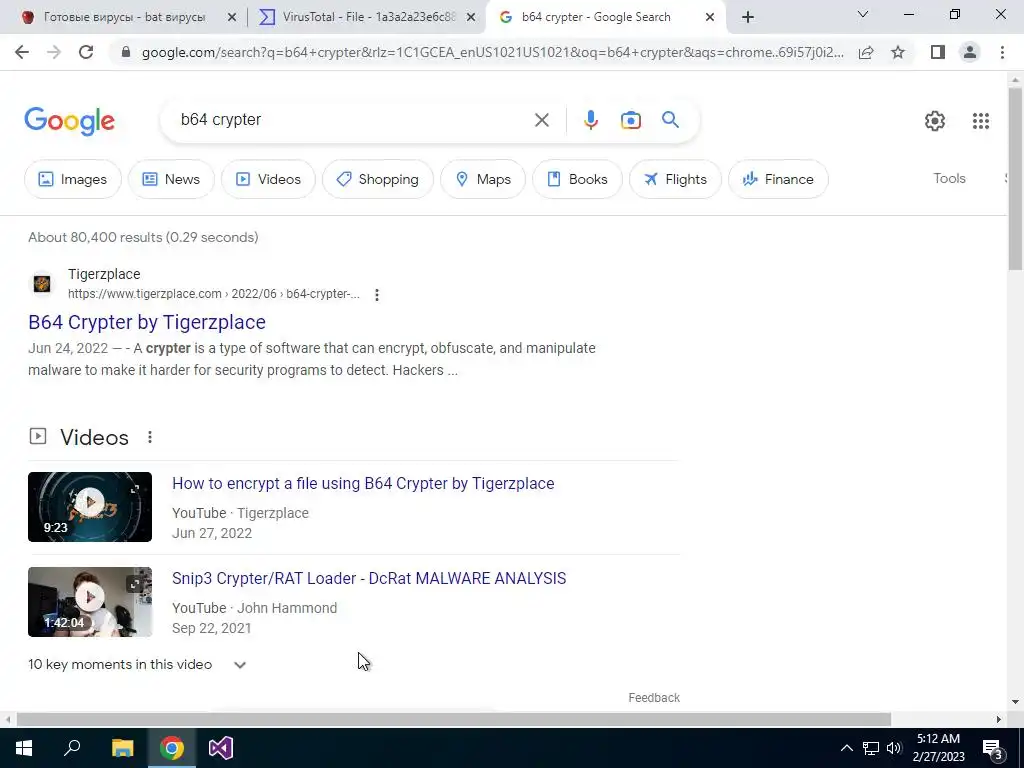This screenshot has height=768, width=1024.
Task: Switch to the Готовые вирусы tab
Action: coord(124,17)
